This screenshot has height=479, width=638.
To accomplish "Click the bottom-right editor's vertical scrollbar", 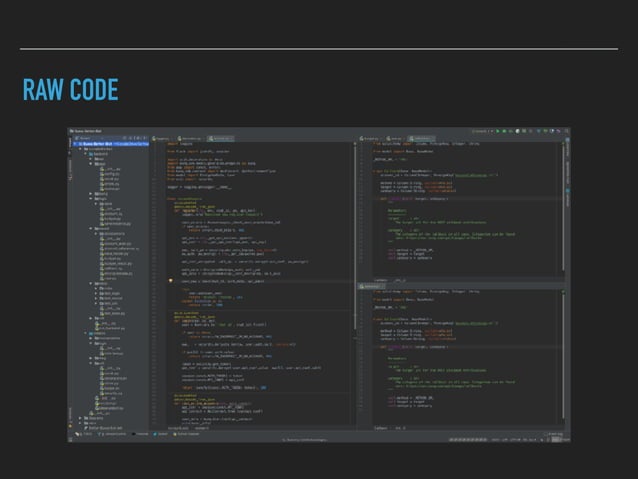I will click(563, 356).
